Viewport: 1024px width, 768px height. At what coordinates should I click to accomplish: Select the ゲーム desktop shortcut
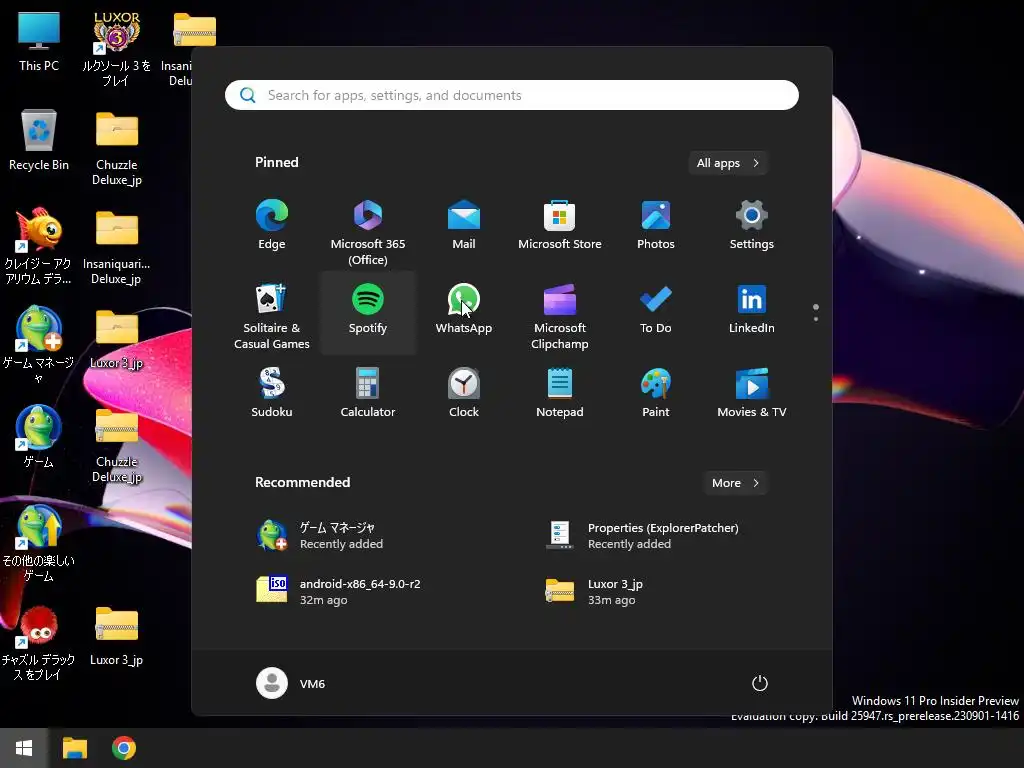pyautogui.click(x=39, y=437)
